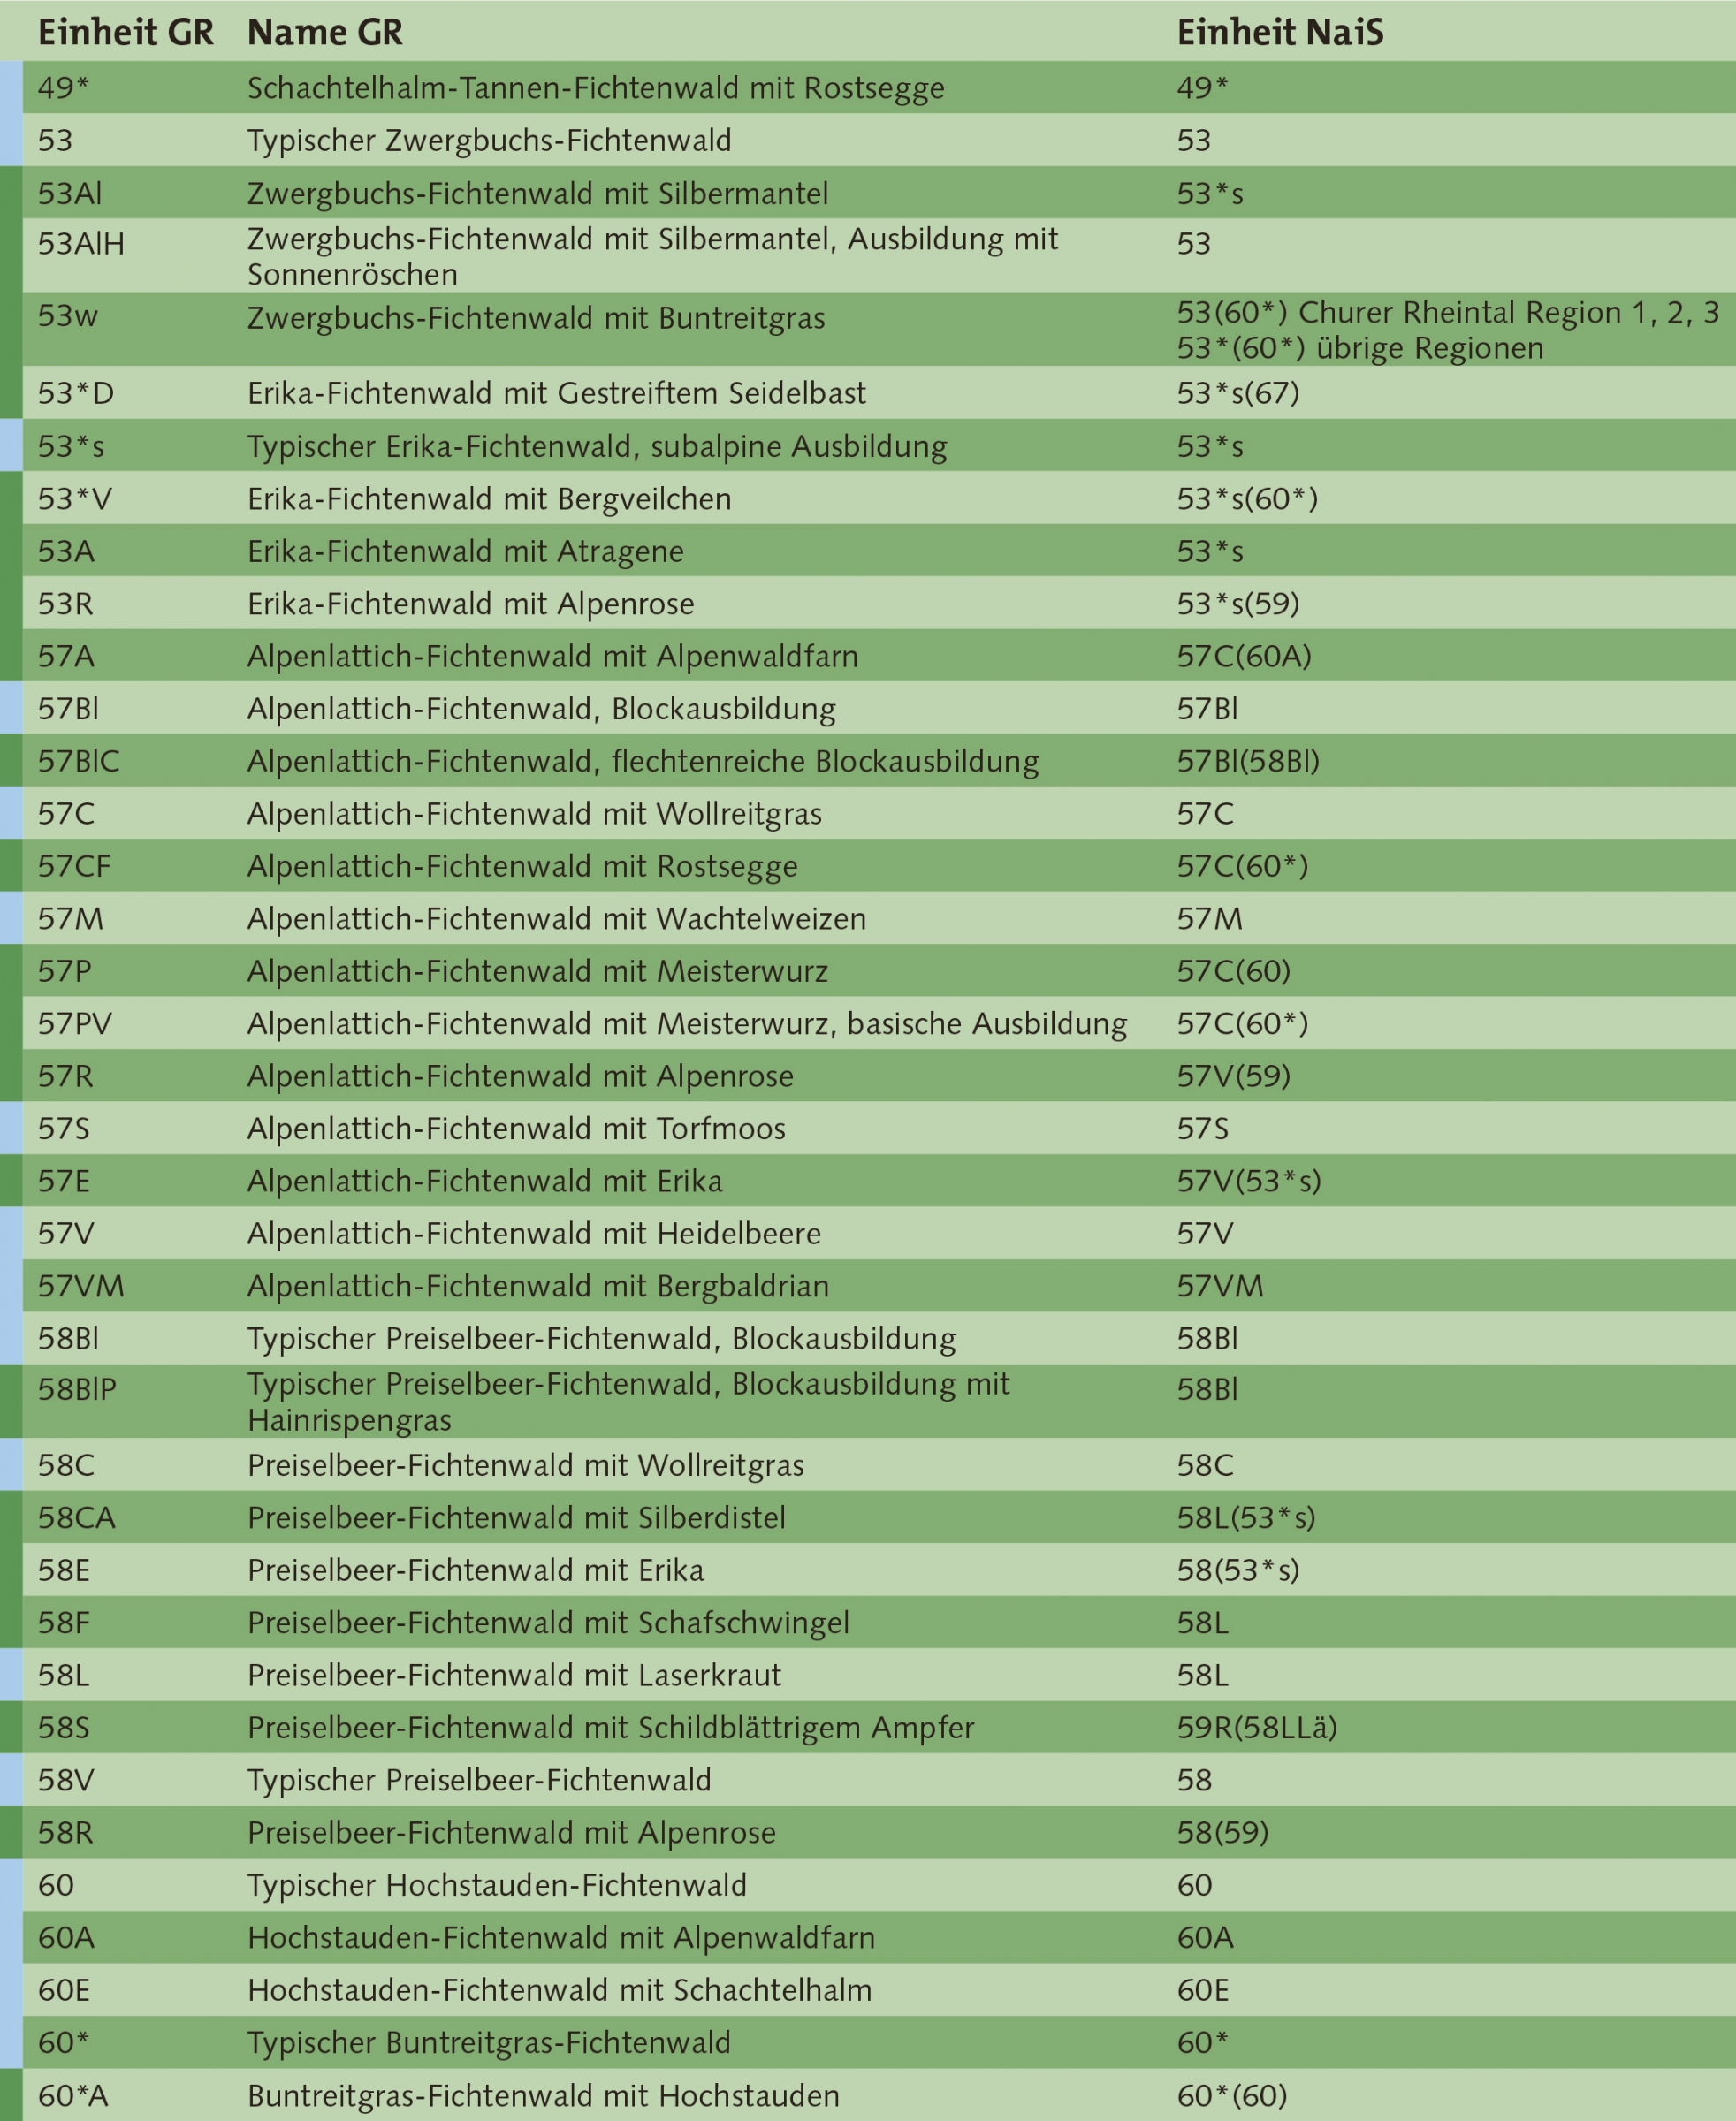Select 'Alpenlattich-Fichtenwald mit Wollreitgras'
1736x2121 pixels.
coord(535,814)
